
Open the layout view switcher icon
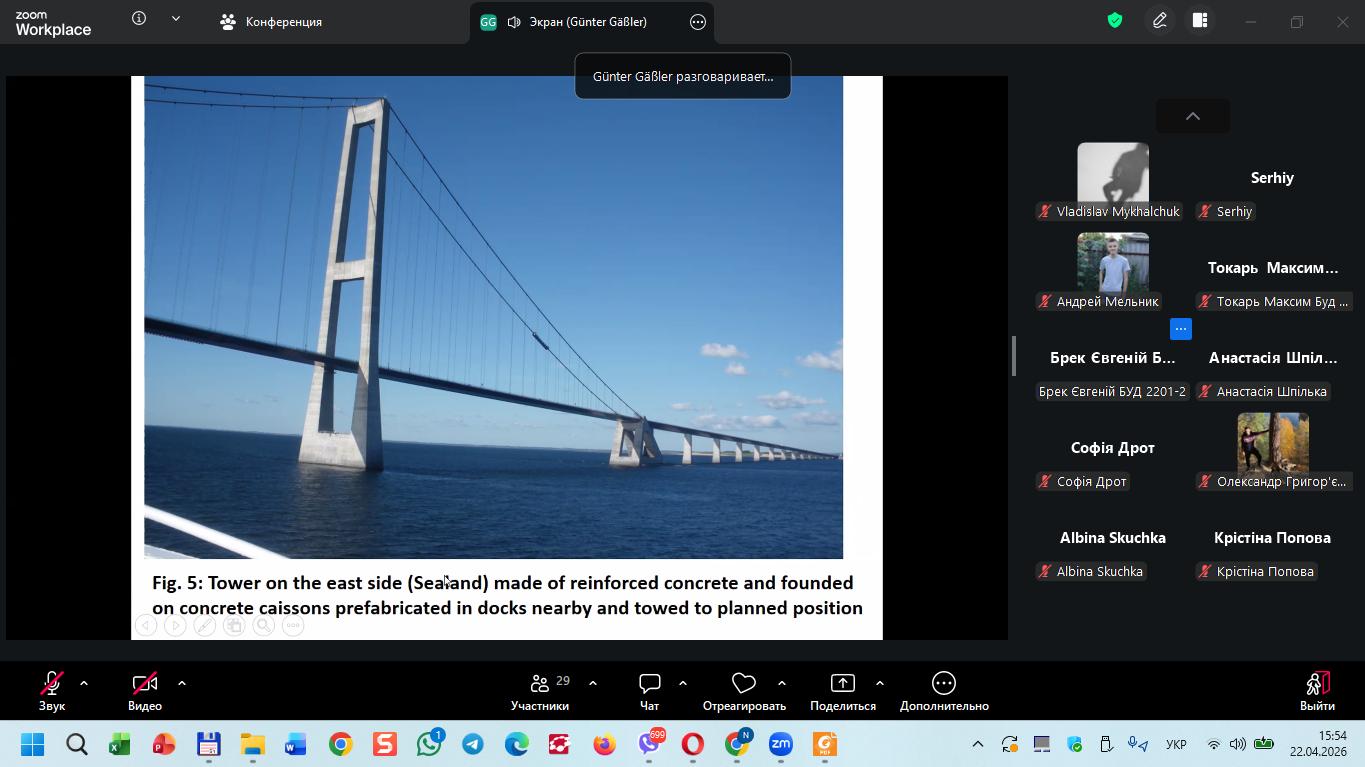coord(1200,21)
